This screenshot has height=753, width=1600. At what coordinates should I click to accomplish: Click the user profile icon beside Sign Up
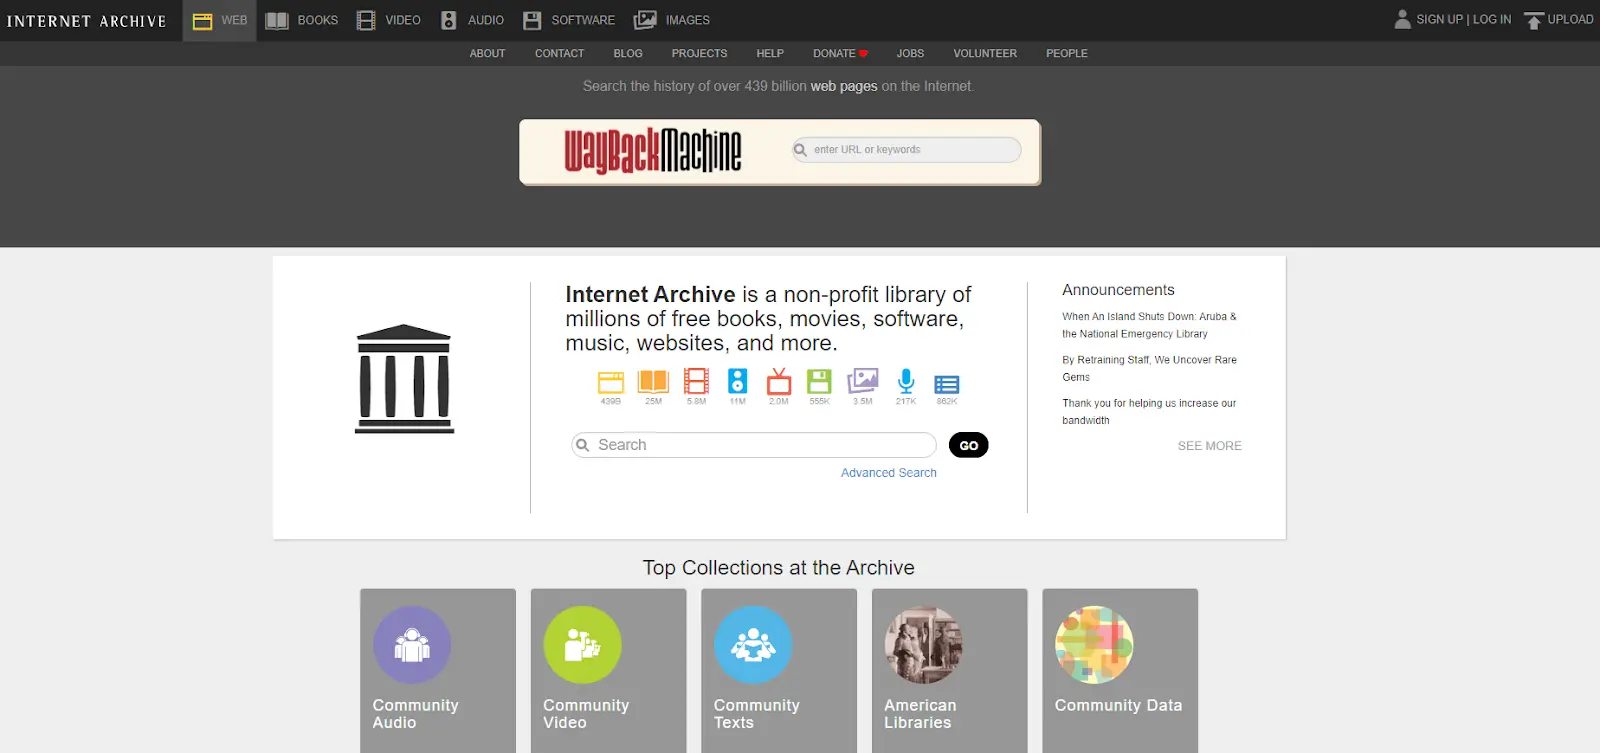click(x=1403, y=19)
